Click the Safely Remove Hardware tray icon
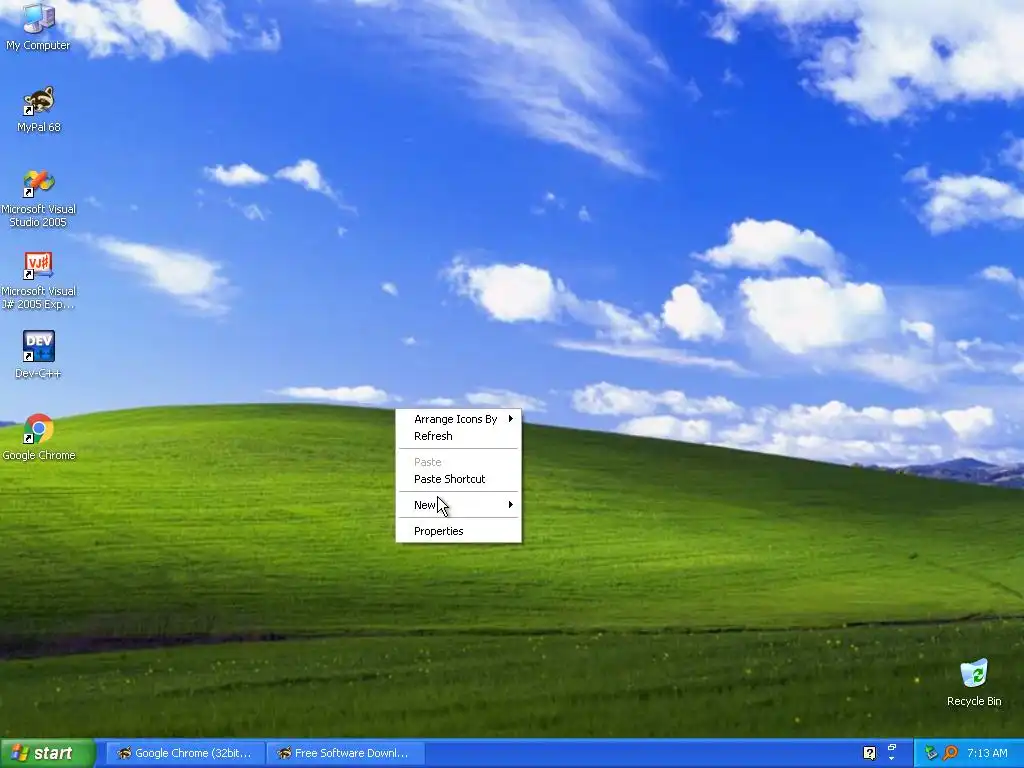 tap(931, 753)
